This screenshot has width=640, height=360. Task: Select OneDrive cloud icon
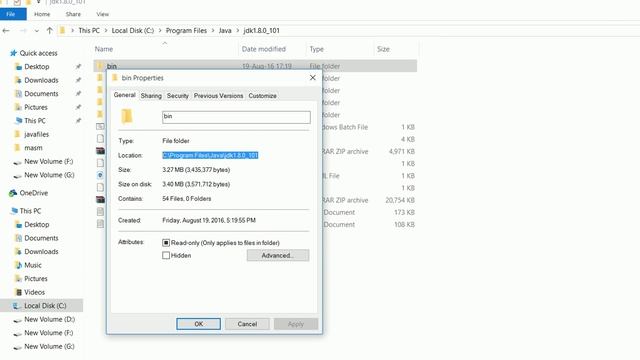tap(13, 193)
